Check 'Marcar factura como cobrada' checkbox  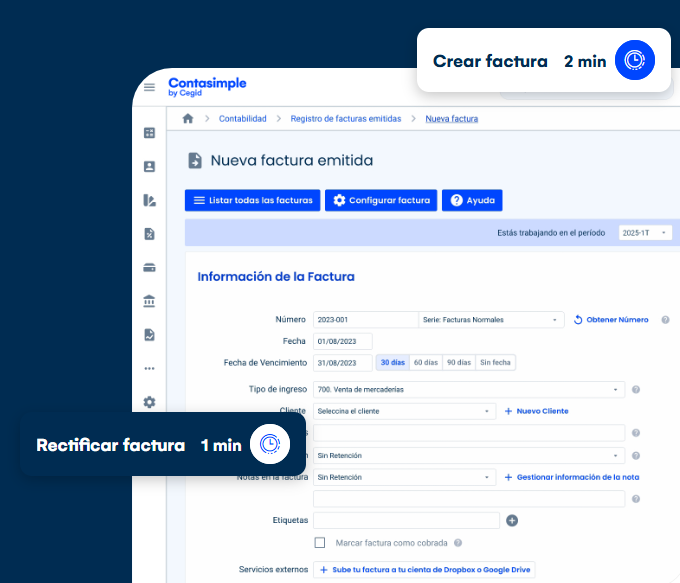click(x=320, y=543)
